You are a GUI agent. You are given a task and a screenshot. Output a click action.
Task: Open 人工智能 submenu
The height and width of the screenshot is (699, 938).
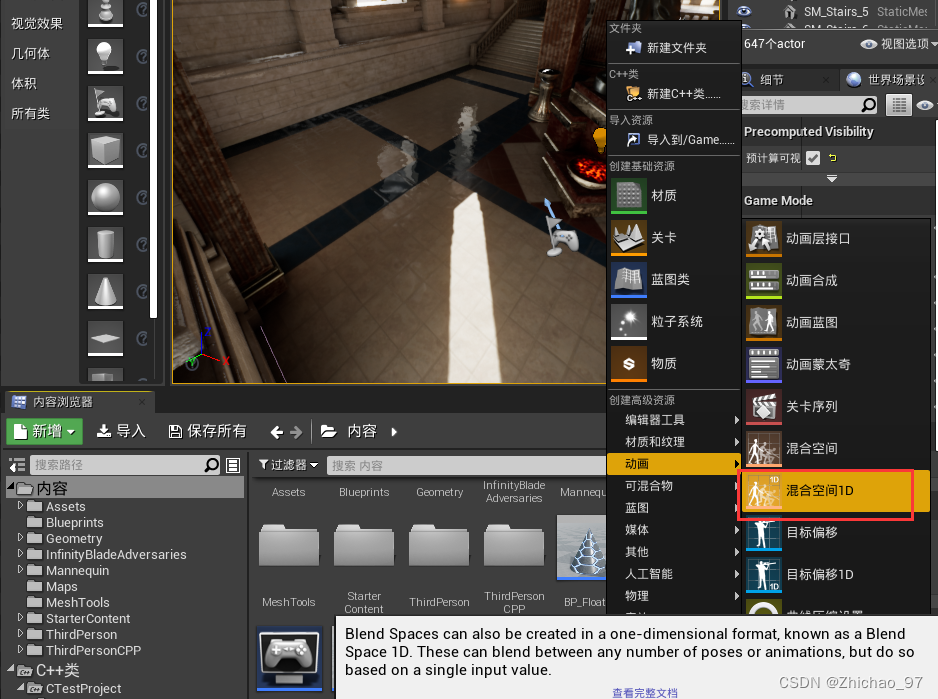click(674, 574)
